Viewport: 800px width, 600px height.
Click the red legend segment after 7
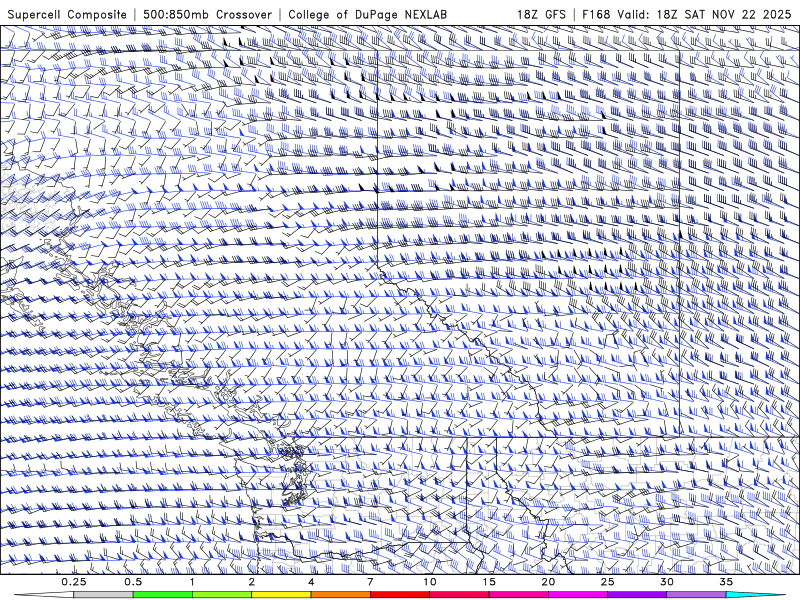click(x=400, y=595)
